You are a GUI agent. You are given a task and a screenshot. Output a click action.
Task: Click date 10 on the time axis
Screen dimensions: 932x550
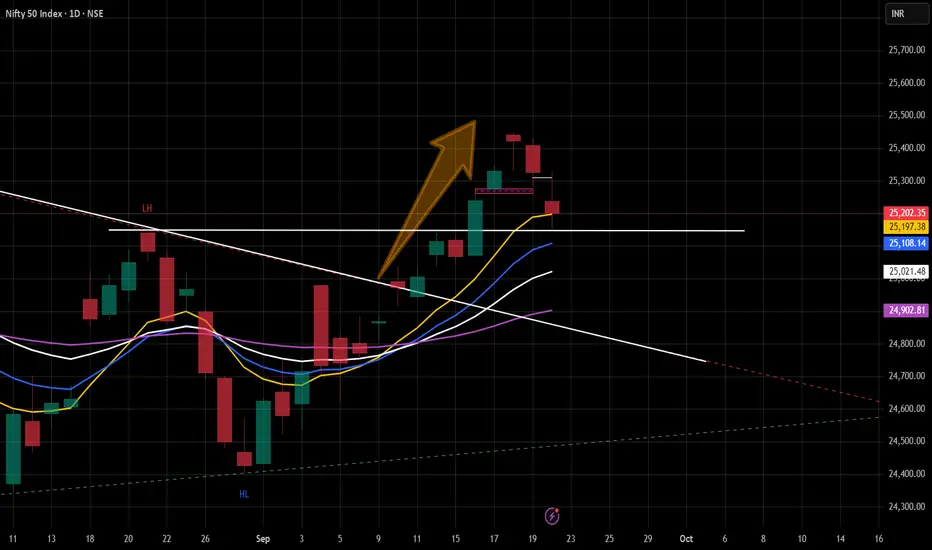click(802, 539)
